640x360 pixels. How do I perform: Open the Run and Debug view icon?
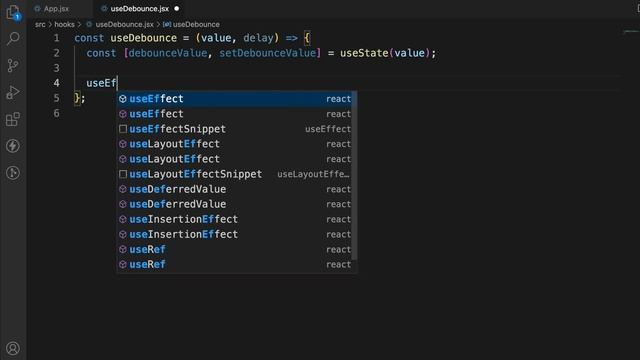(13, 92)
